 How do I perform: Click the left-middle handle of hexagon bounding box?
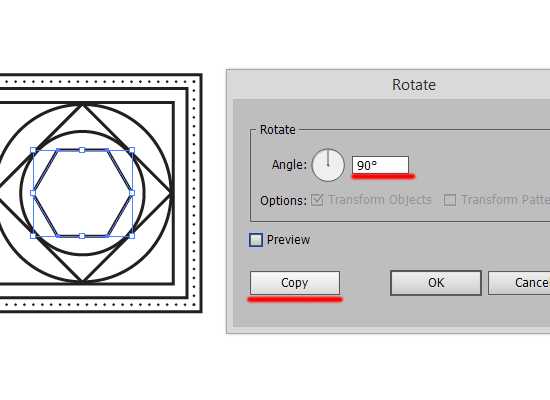pos(33,193)
